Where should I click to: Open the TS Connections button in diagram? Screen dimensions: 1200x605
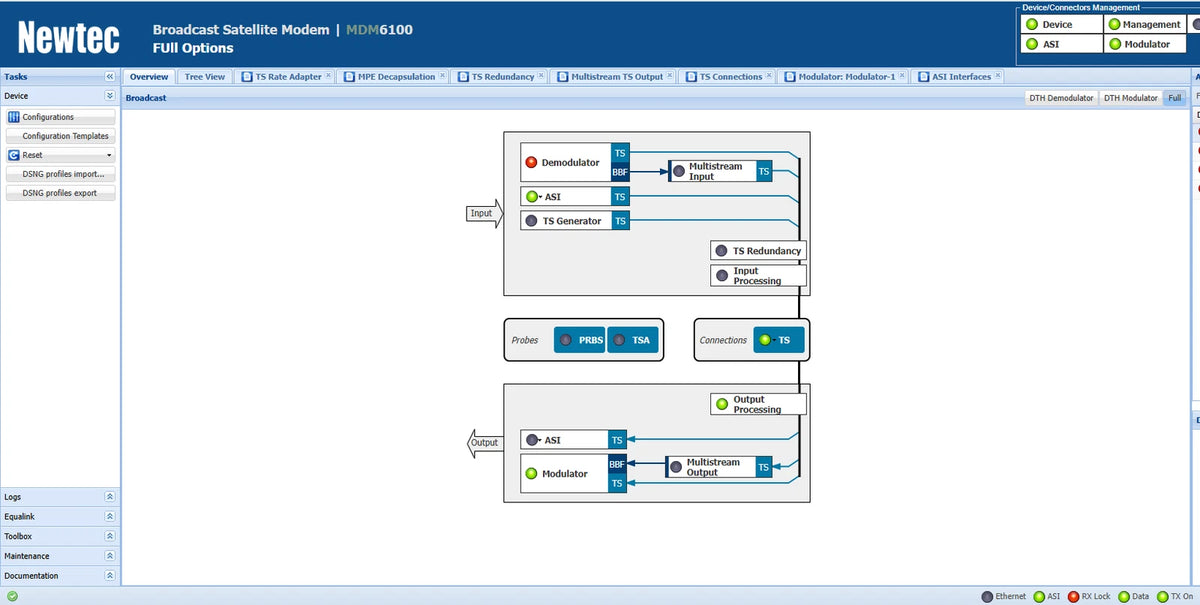tap(779, 340)
